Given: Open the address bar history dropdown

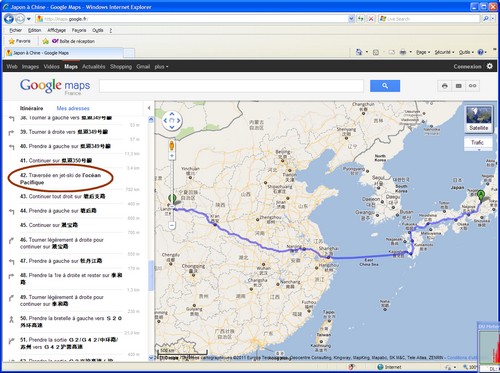Looking at the screenshot, I should pos(351,19).
